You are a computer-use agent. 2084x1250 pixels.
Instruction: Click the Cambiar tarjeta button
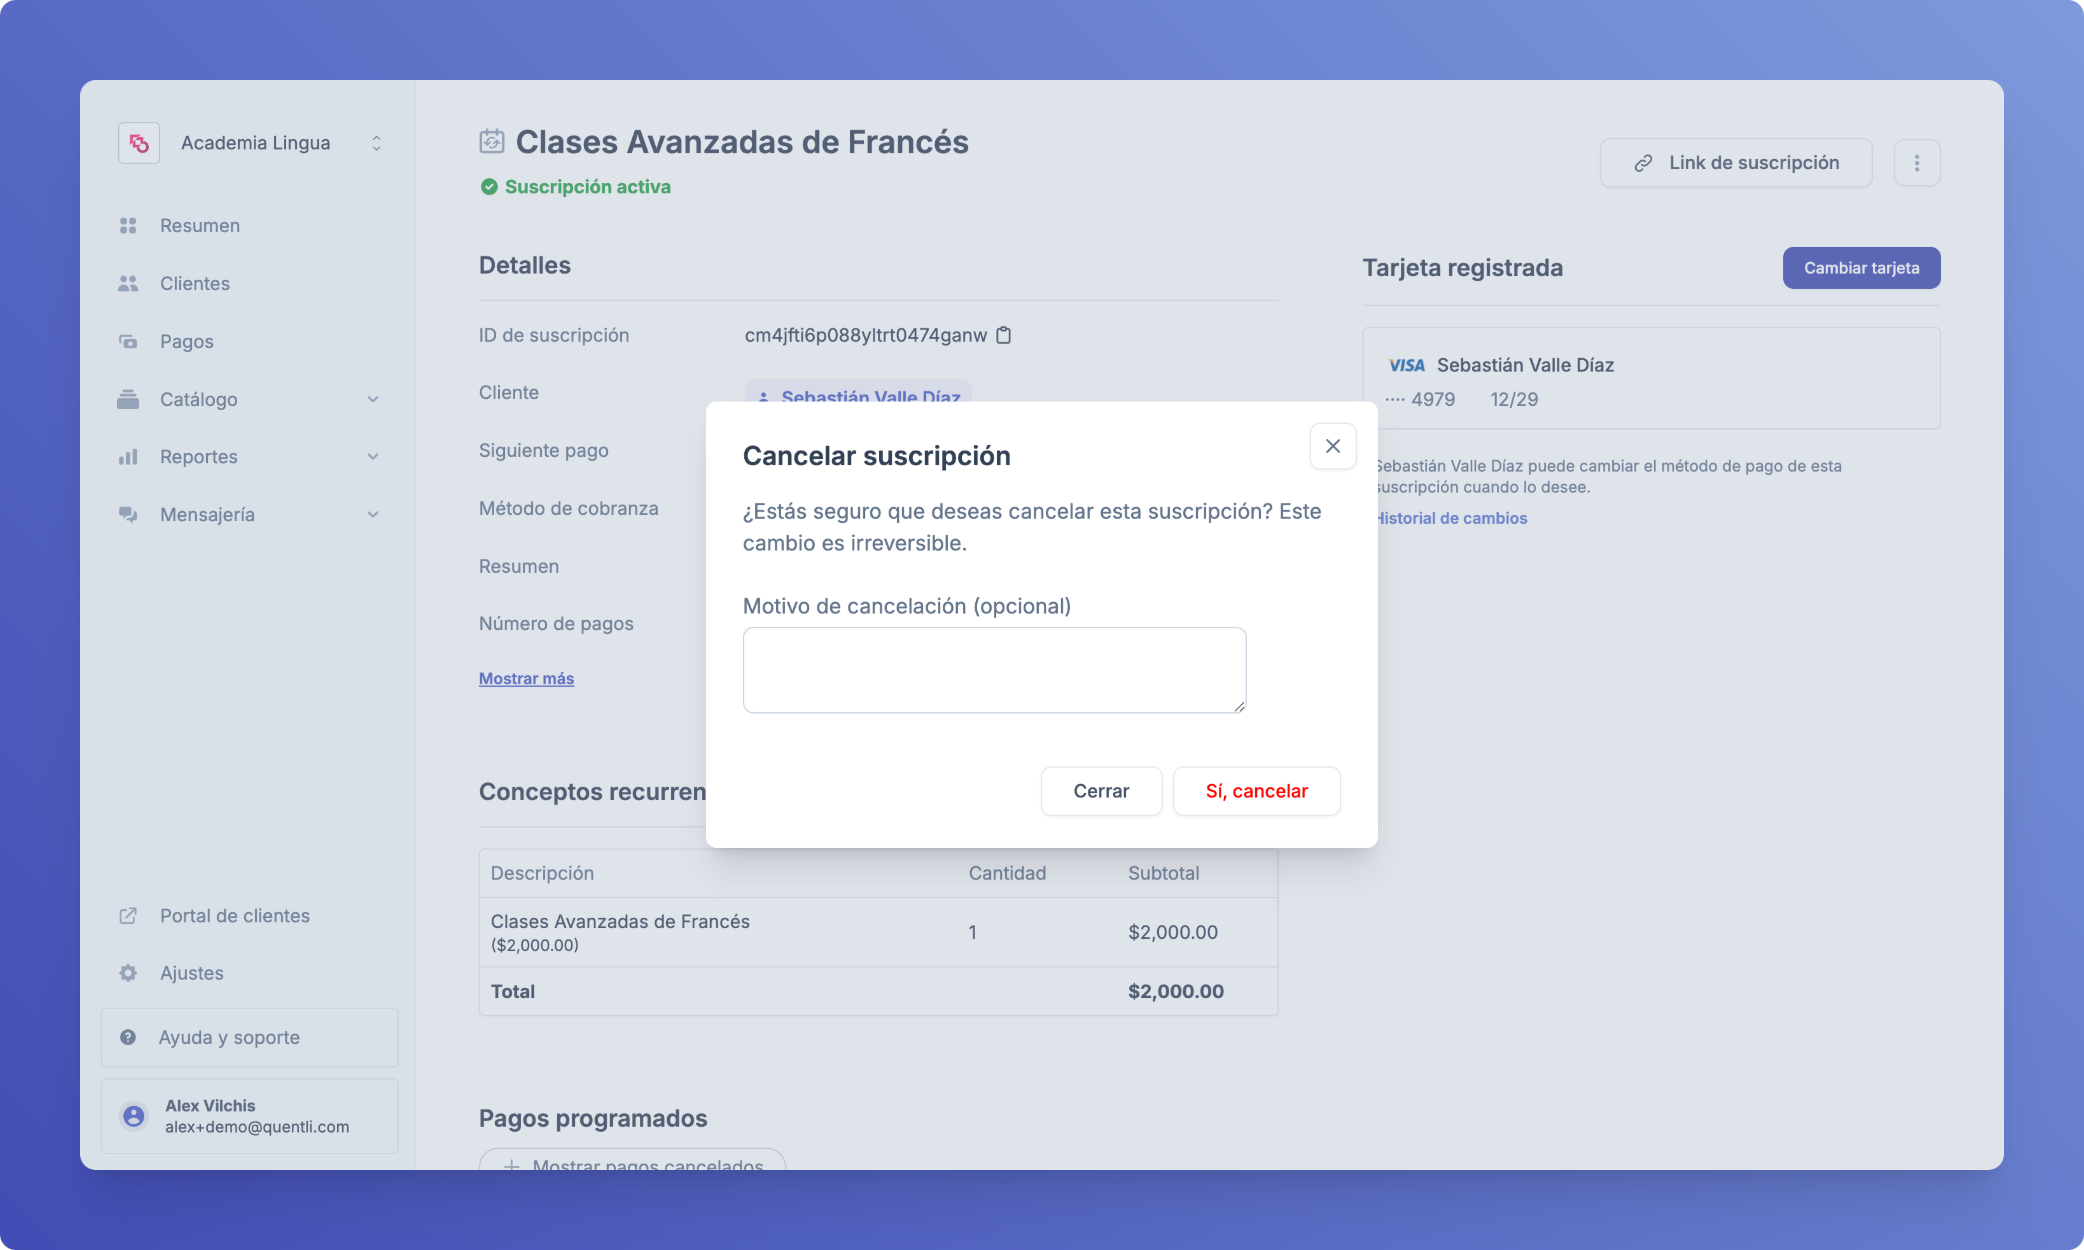1861,268
